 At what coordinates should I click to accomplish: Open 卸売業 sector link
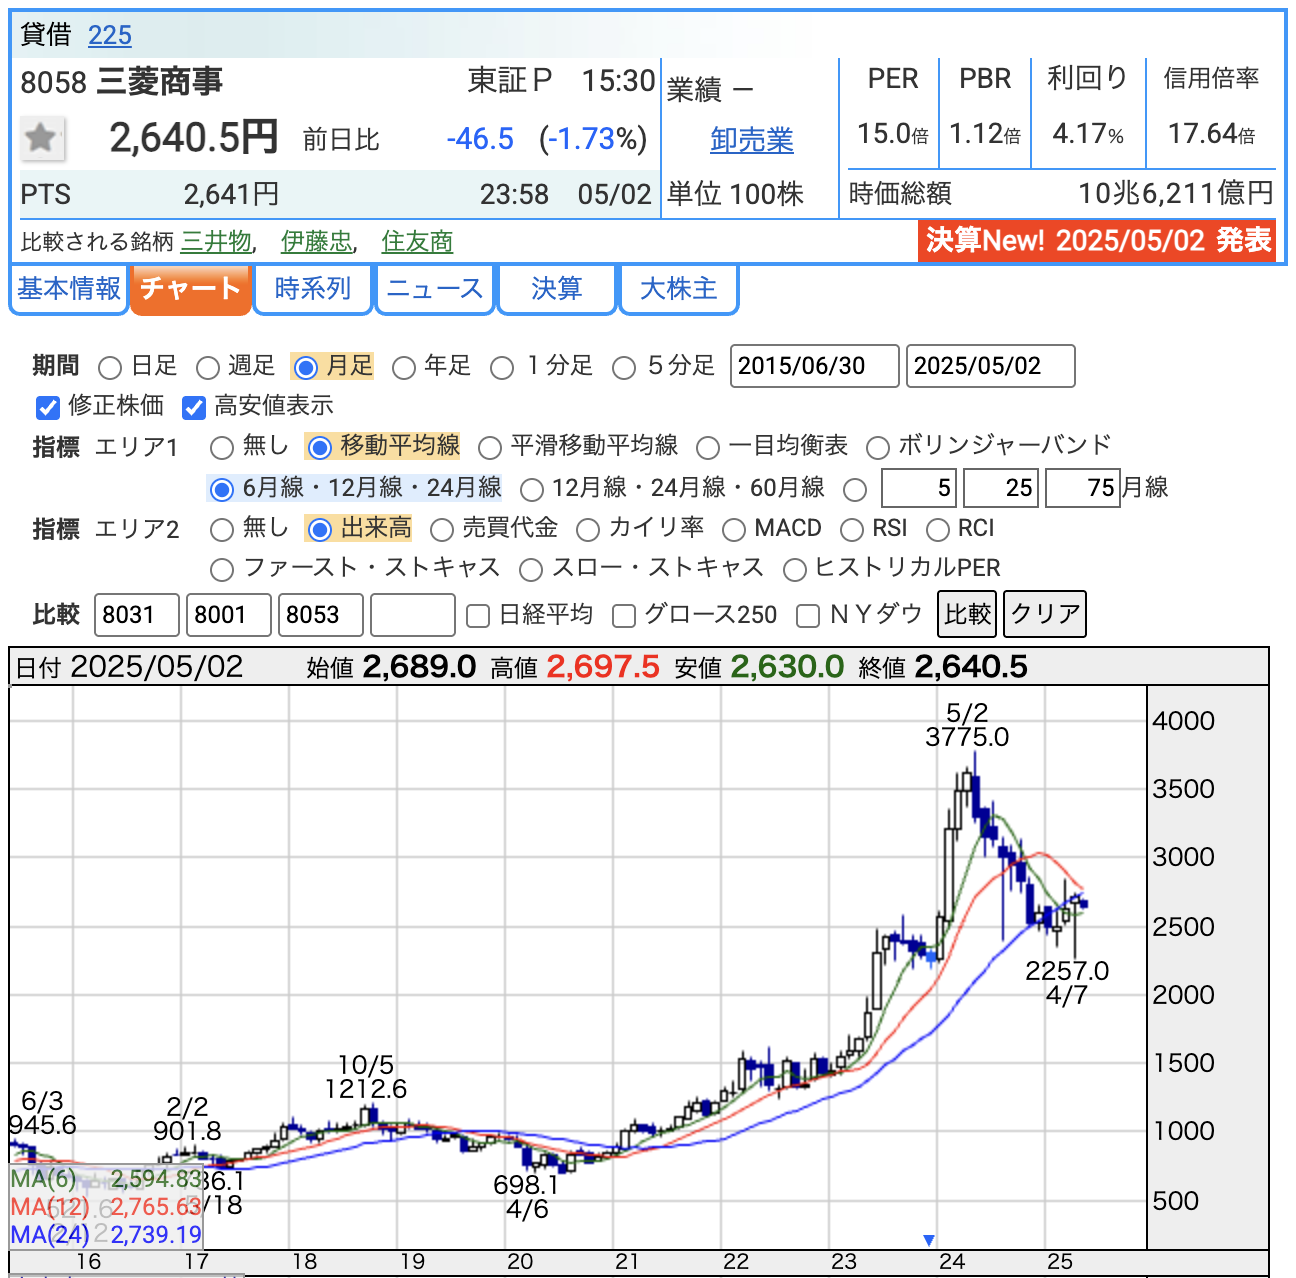tap(752, 141)
